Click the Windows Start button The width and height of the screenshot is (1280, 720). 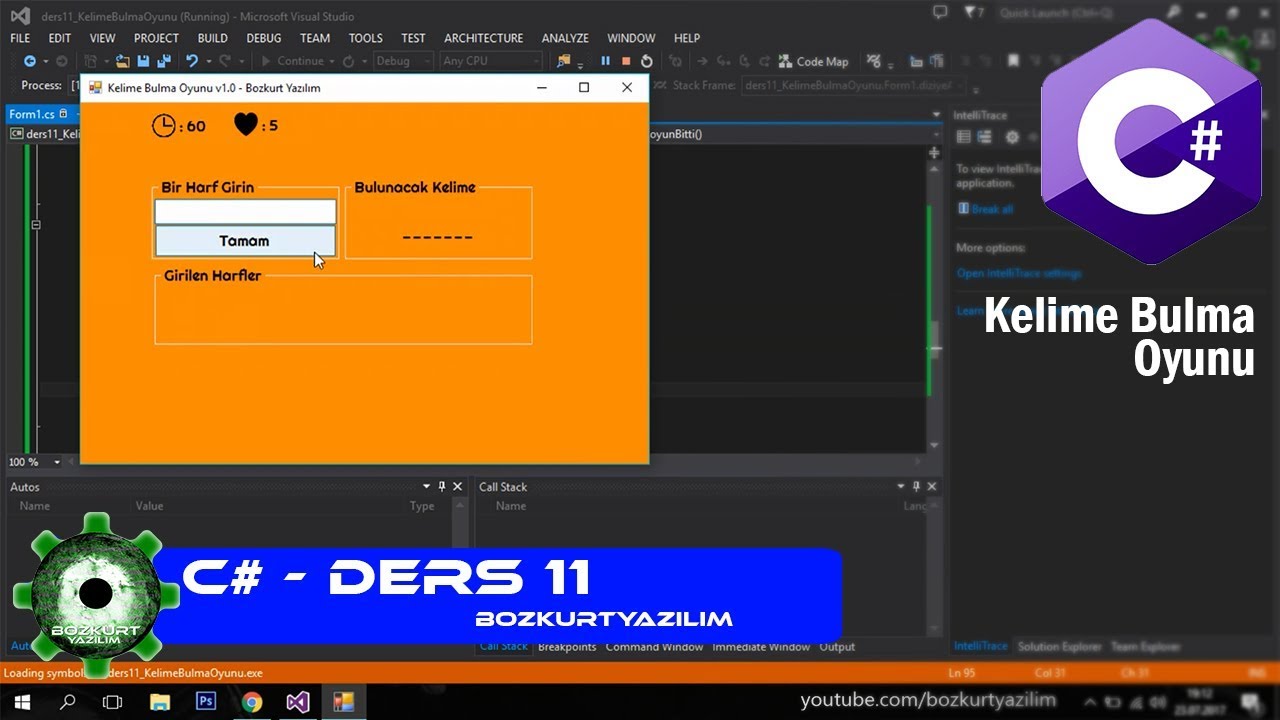[21, 702]
